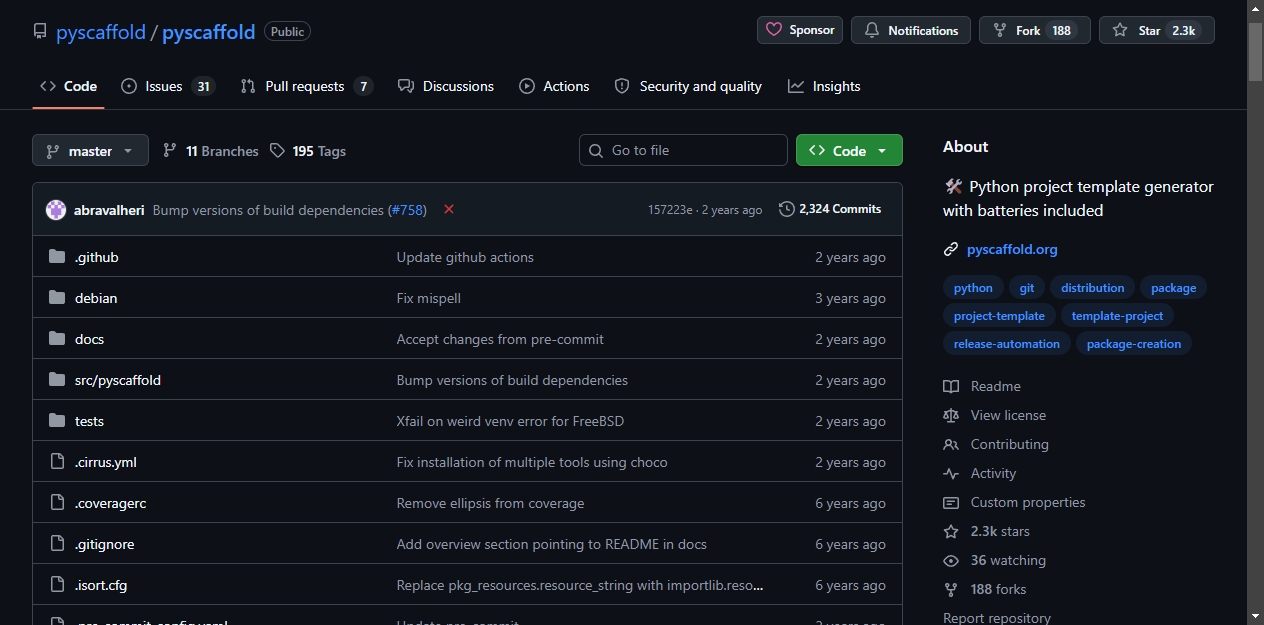Click file icon next to .isort.cfg

pyautogui.click(x=57, y=585)
